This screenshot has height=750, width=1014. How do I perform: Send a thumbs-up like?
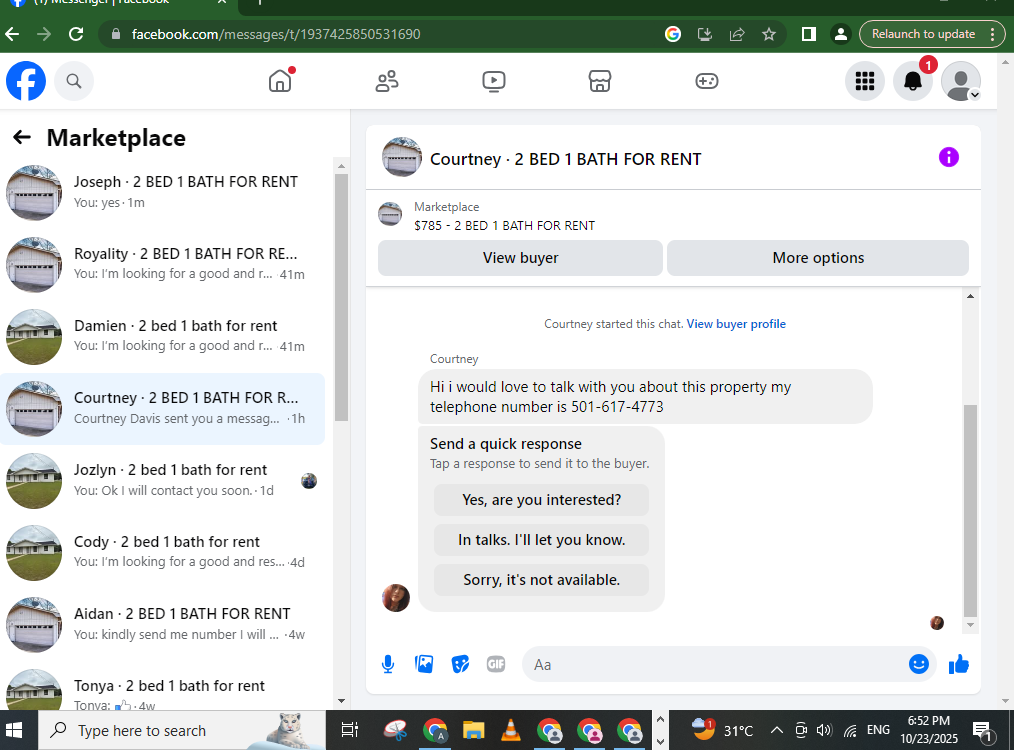click(959, 664)
